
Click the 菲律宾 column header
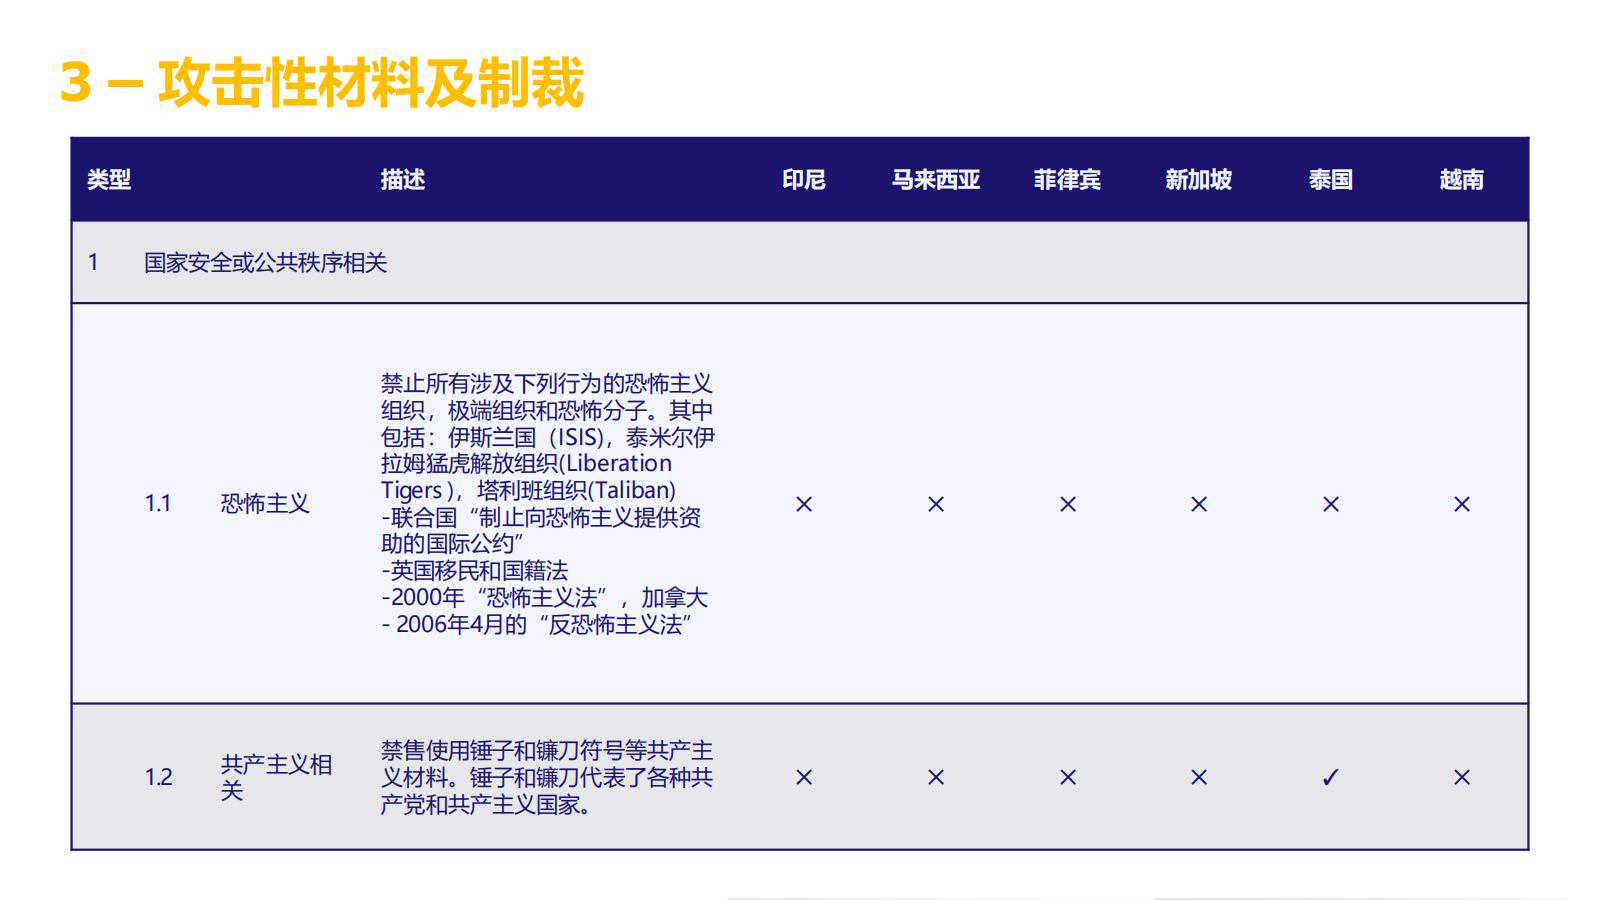tap(1068, 180)
